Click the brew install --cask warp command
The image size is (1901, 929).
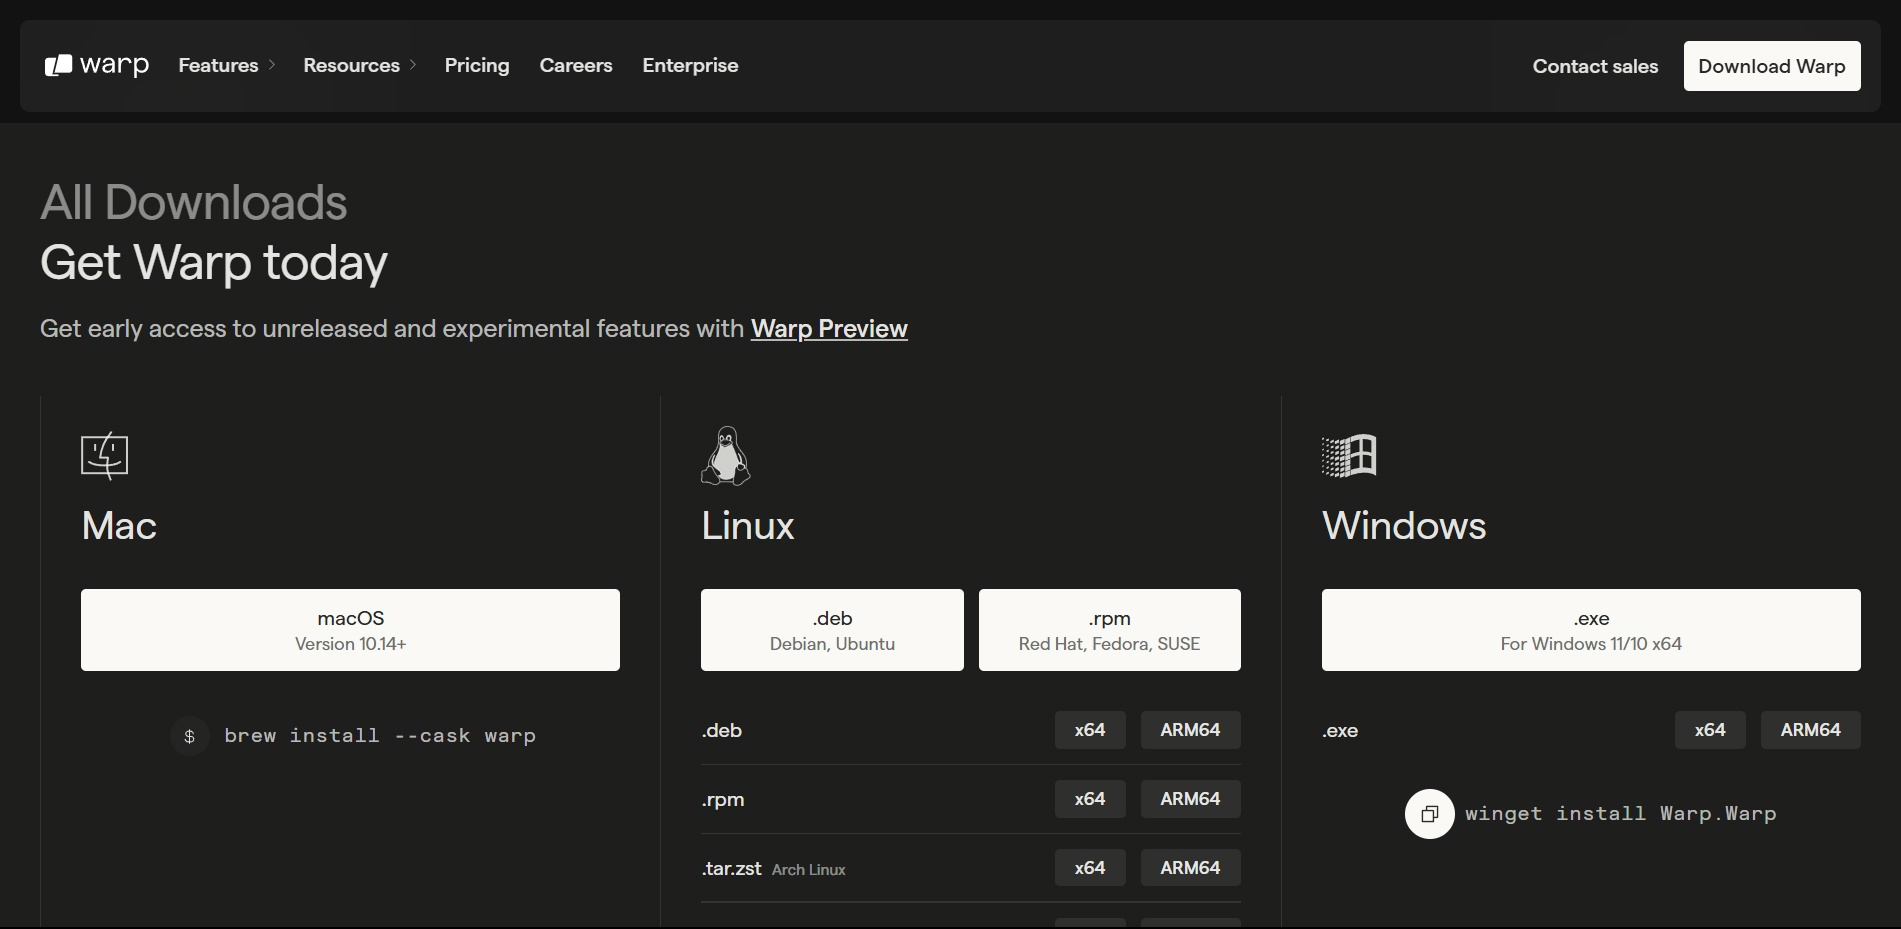pyautogui.click(x=380, y=736)
